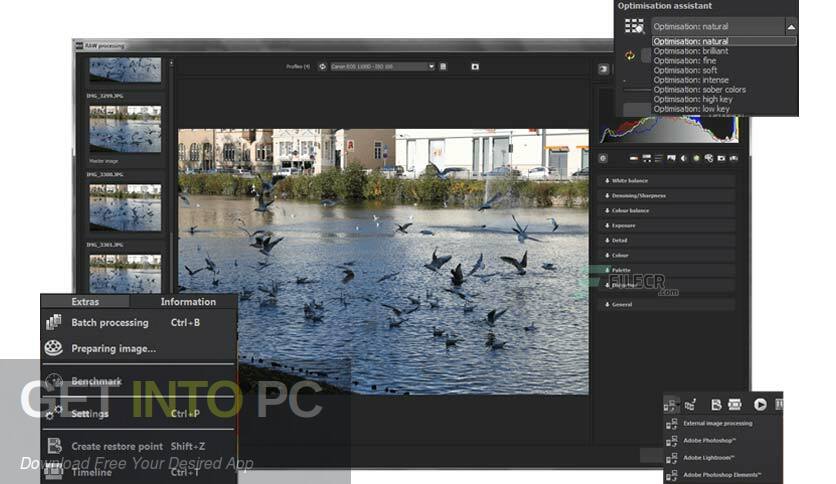Select the top thumbnail in the filmstrip
This screenshot has height=484, width=836.
[x=125, y=69]
